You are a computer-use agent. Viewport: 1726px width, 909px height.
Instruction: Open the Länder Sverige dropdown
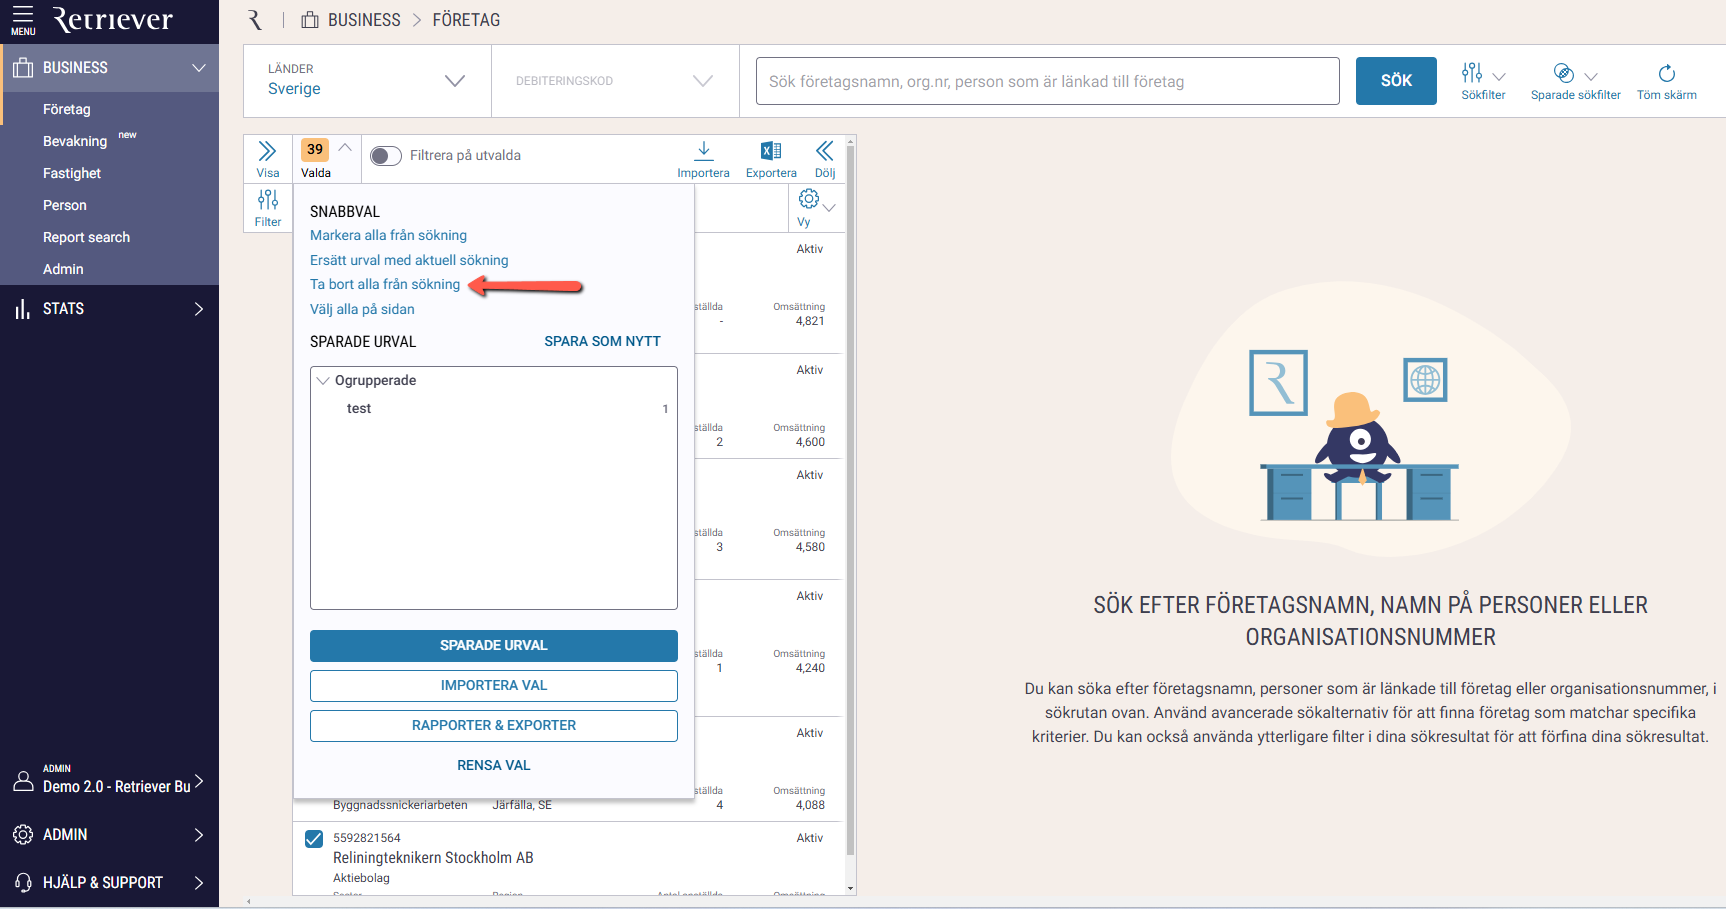pyautogui.click(x=367, y=81)
